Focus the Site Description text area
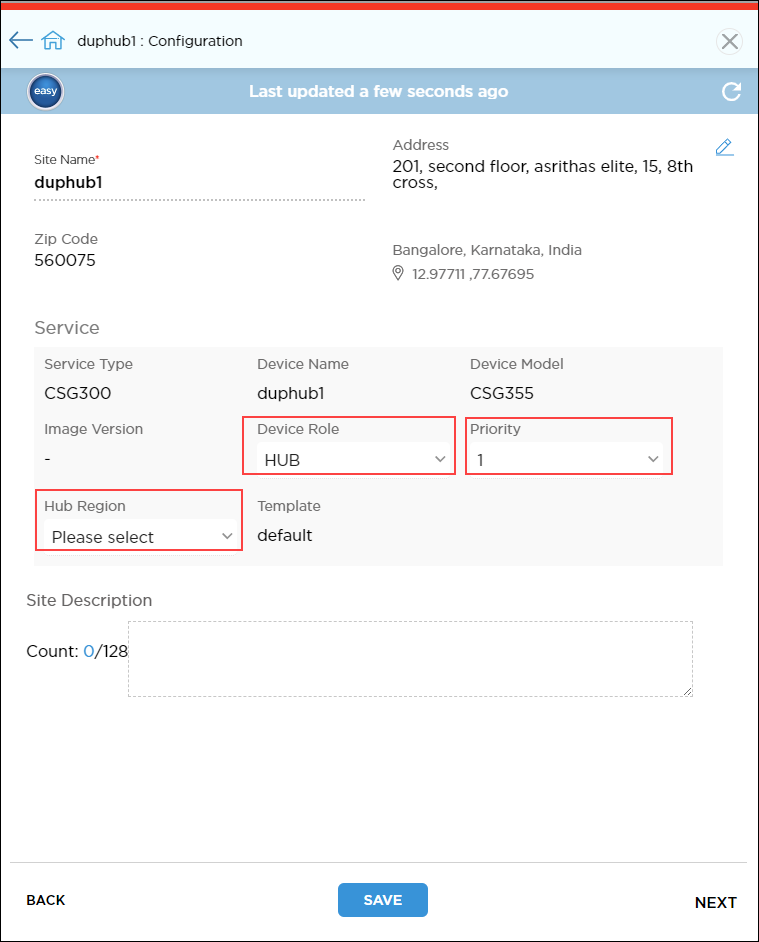759x942 pixels. point(410,658)
